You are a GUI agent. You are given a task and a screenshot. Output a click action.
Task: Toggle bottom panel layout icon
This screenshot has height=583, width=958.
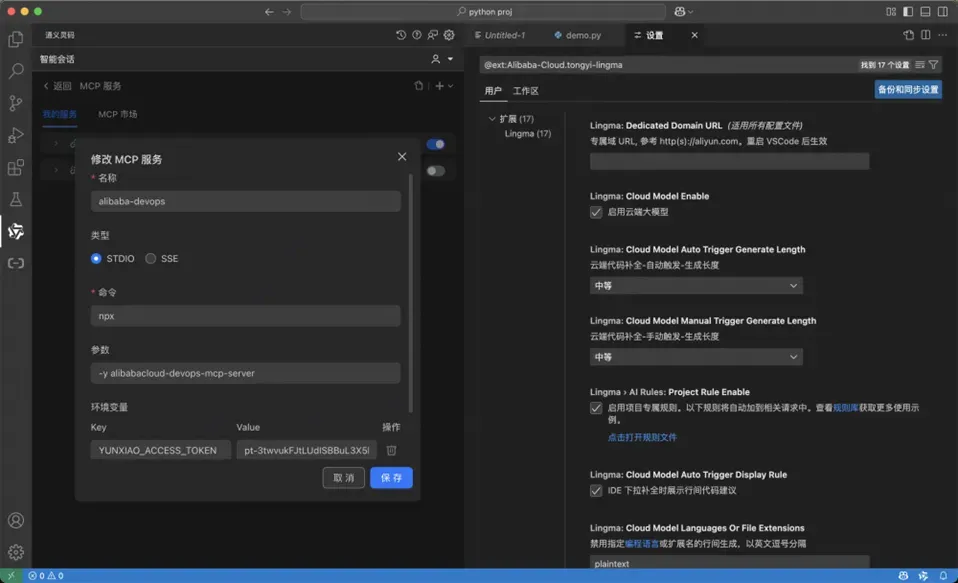[x=926, y=12]
